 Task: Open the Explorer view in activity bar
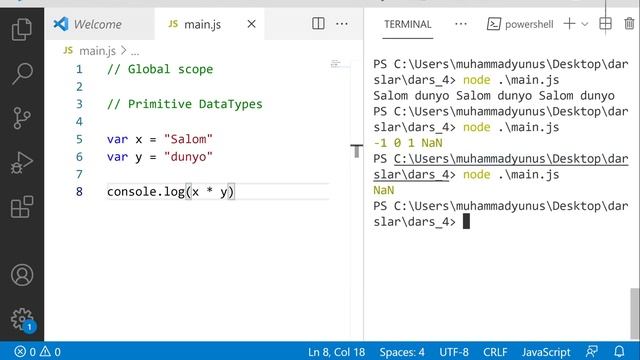22,29
